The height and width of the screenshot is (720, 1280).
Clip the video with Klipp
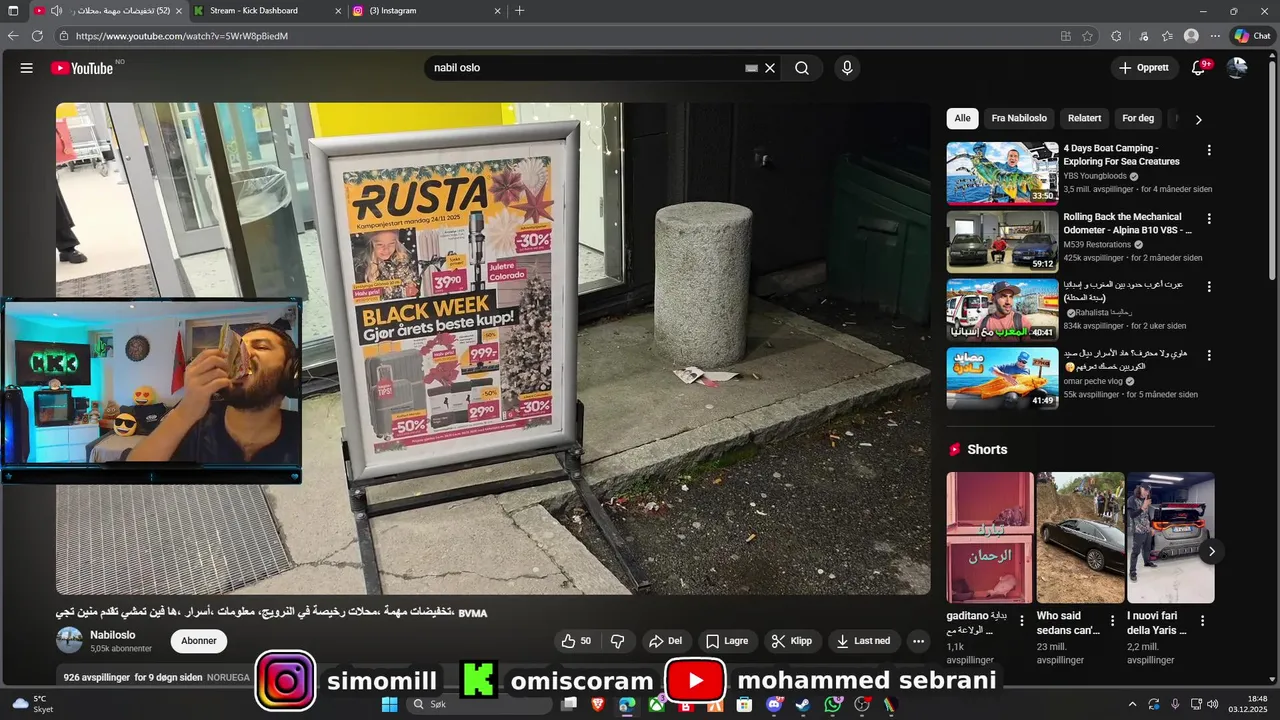point(792,641)
